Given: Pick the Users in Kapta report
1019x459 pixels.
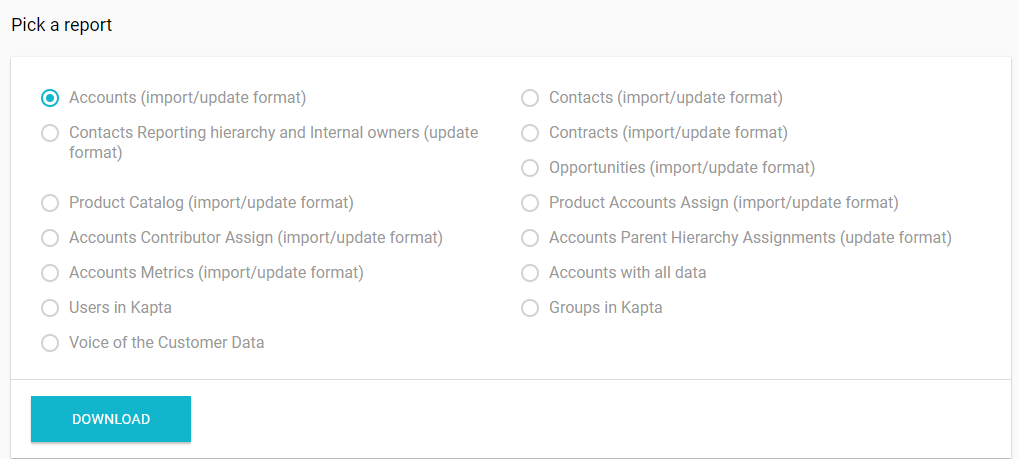Looking at the screenshot, I should [50, 308].
